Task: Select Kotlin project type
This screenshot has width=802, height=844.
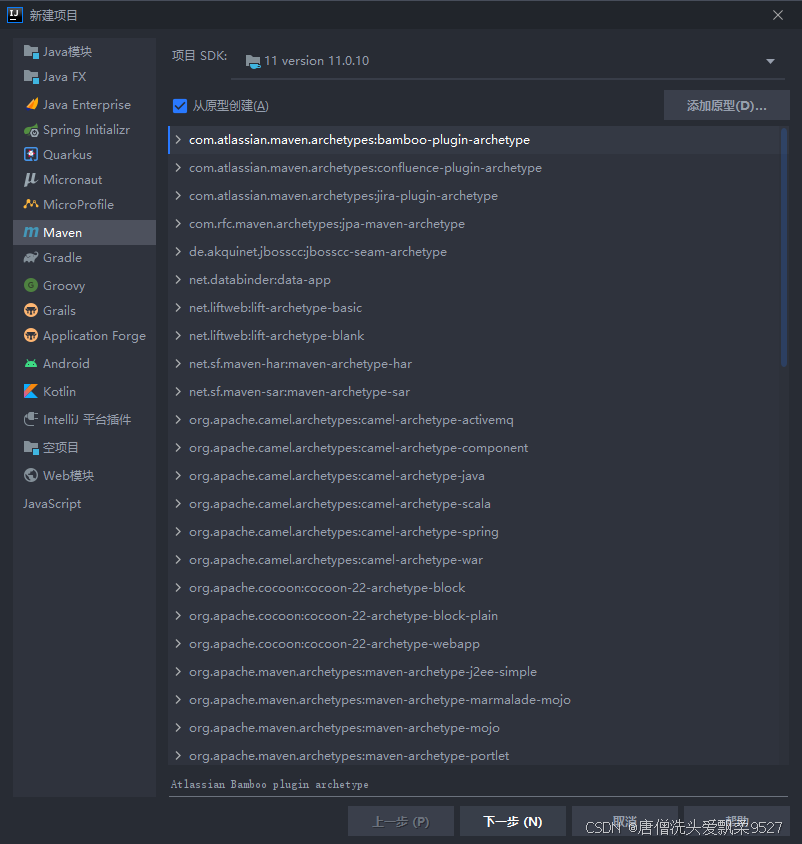Action: click(85, 391)
